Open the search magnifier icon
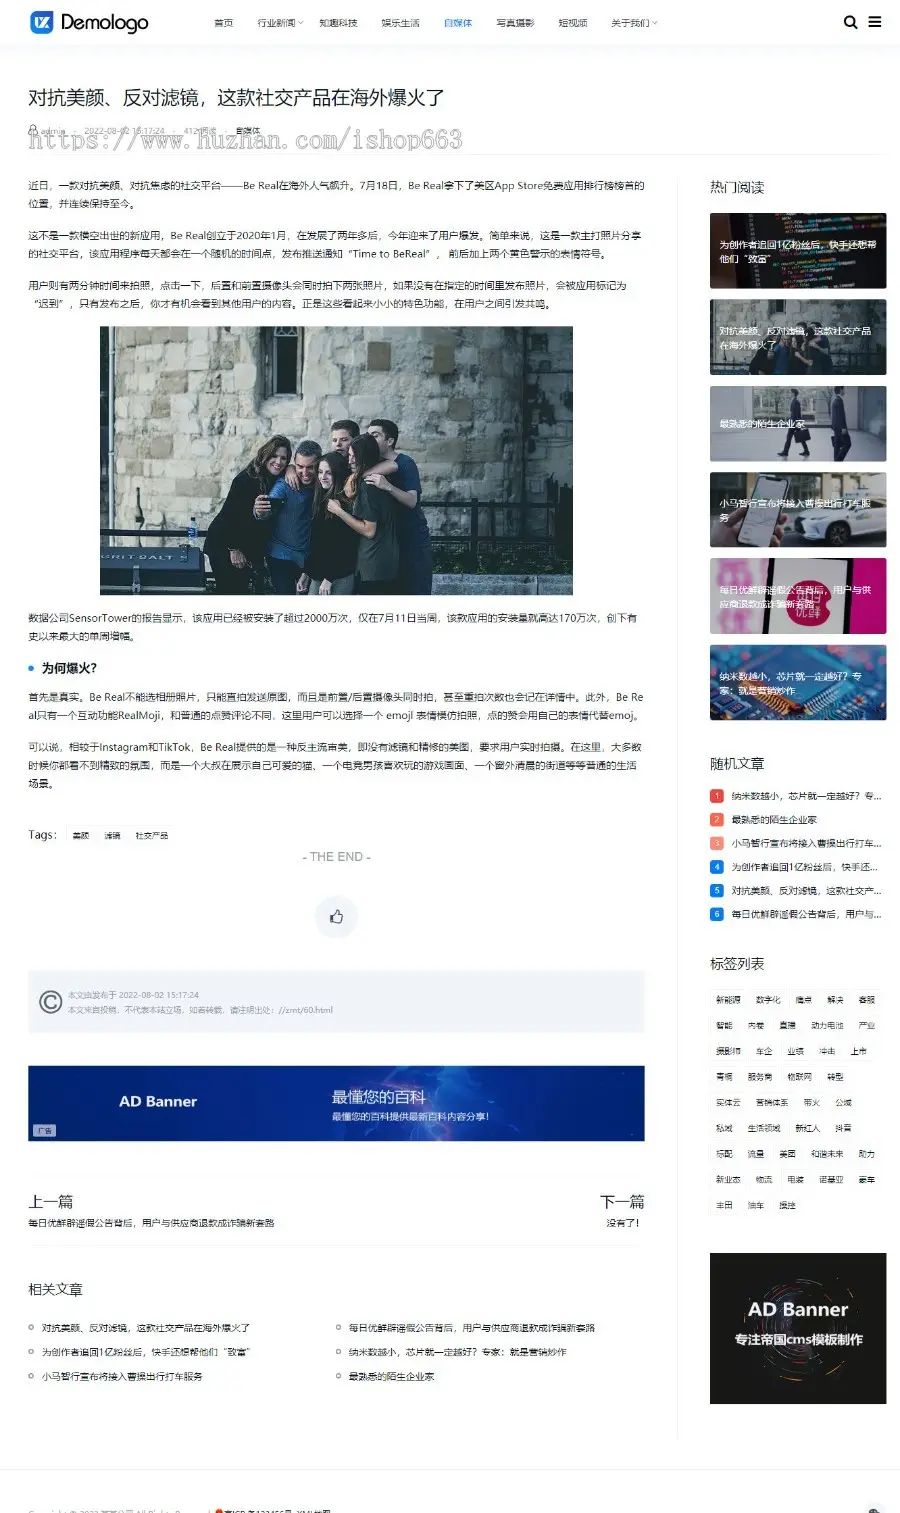The width and height of the screenshot is (900, 1513). click(850, 22)
